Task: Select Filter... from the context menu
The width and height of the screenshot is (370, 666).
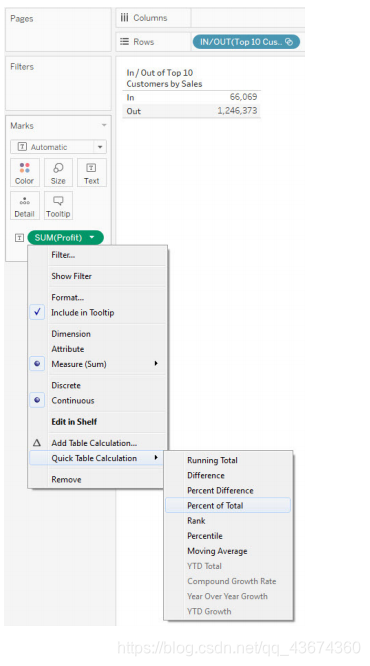Action: 97,255
